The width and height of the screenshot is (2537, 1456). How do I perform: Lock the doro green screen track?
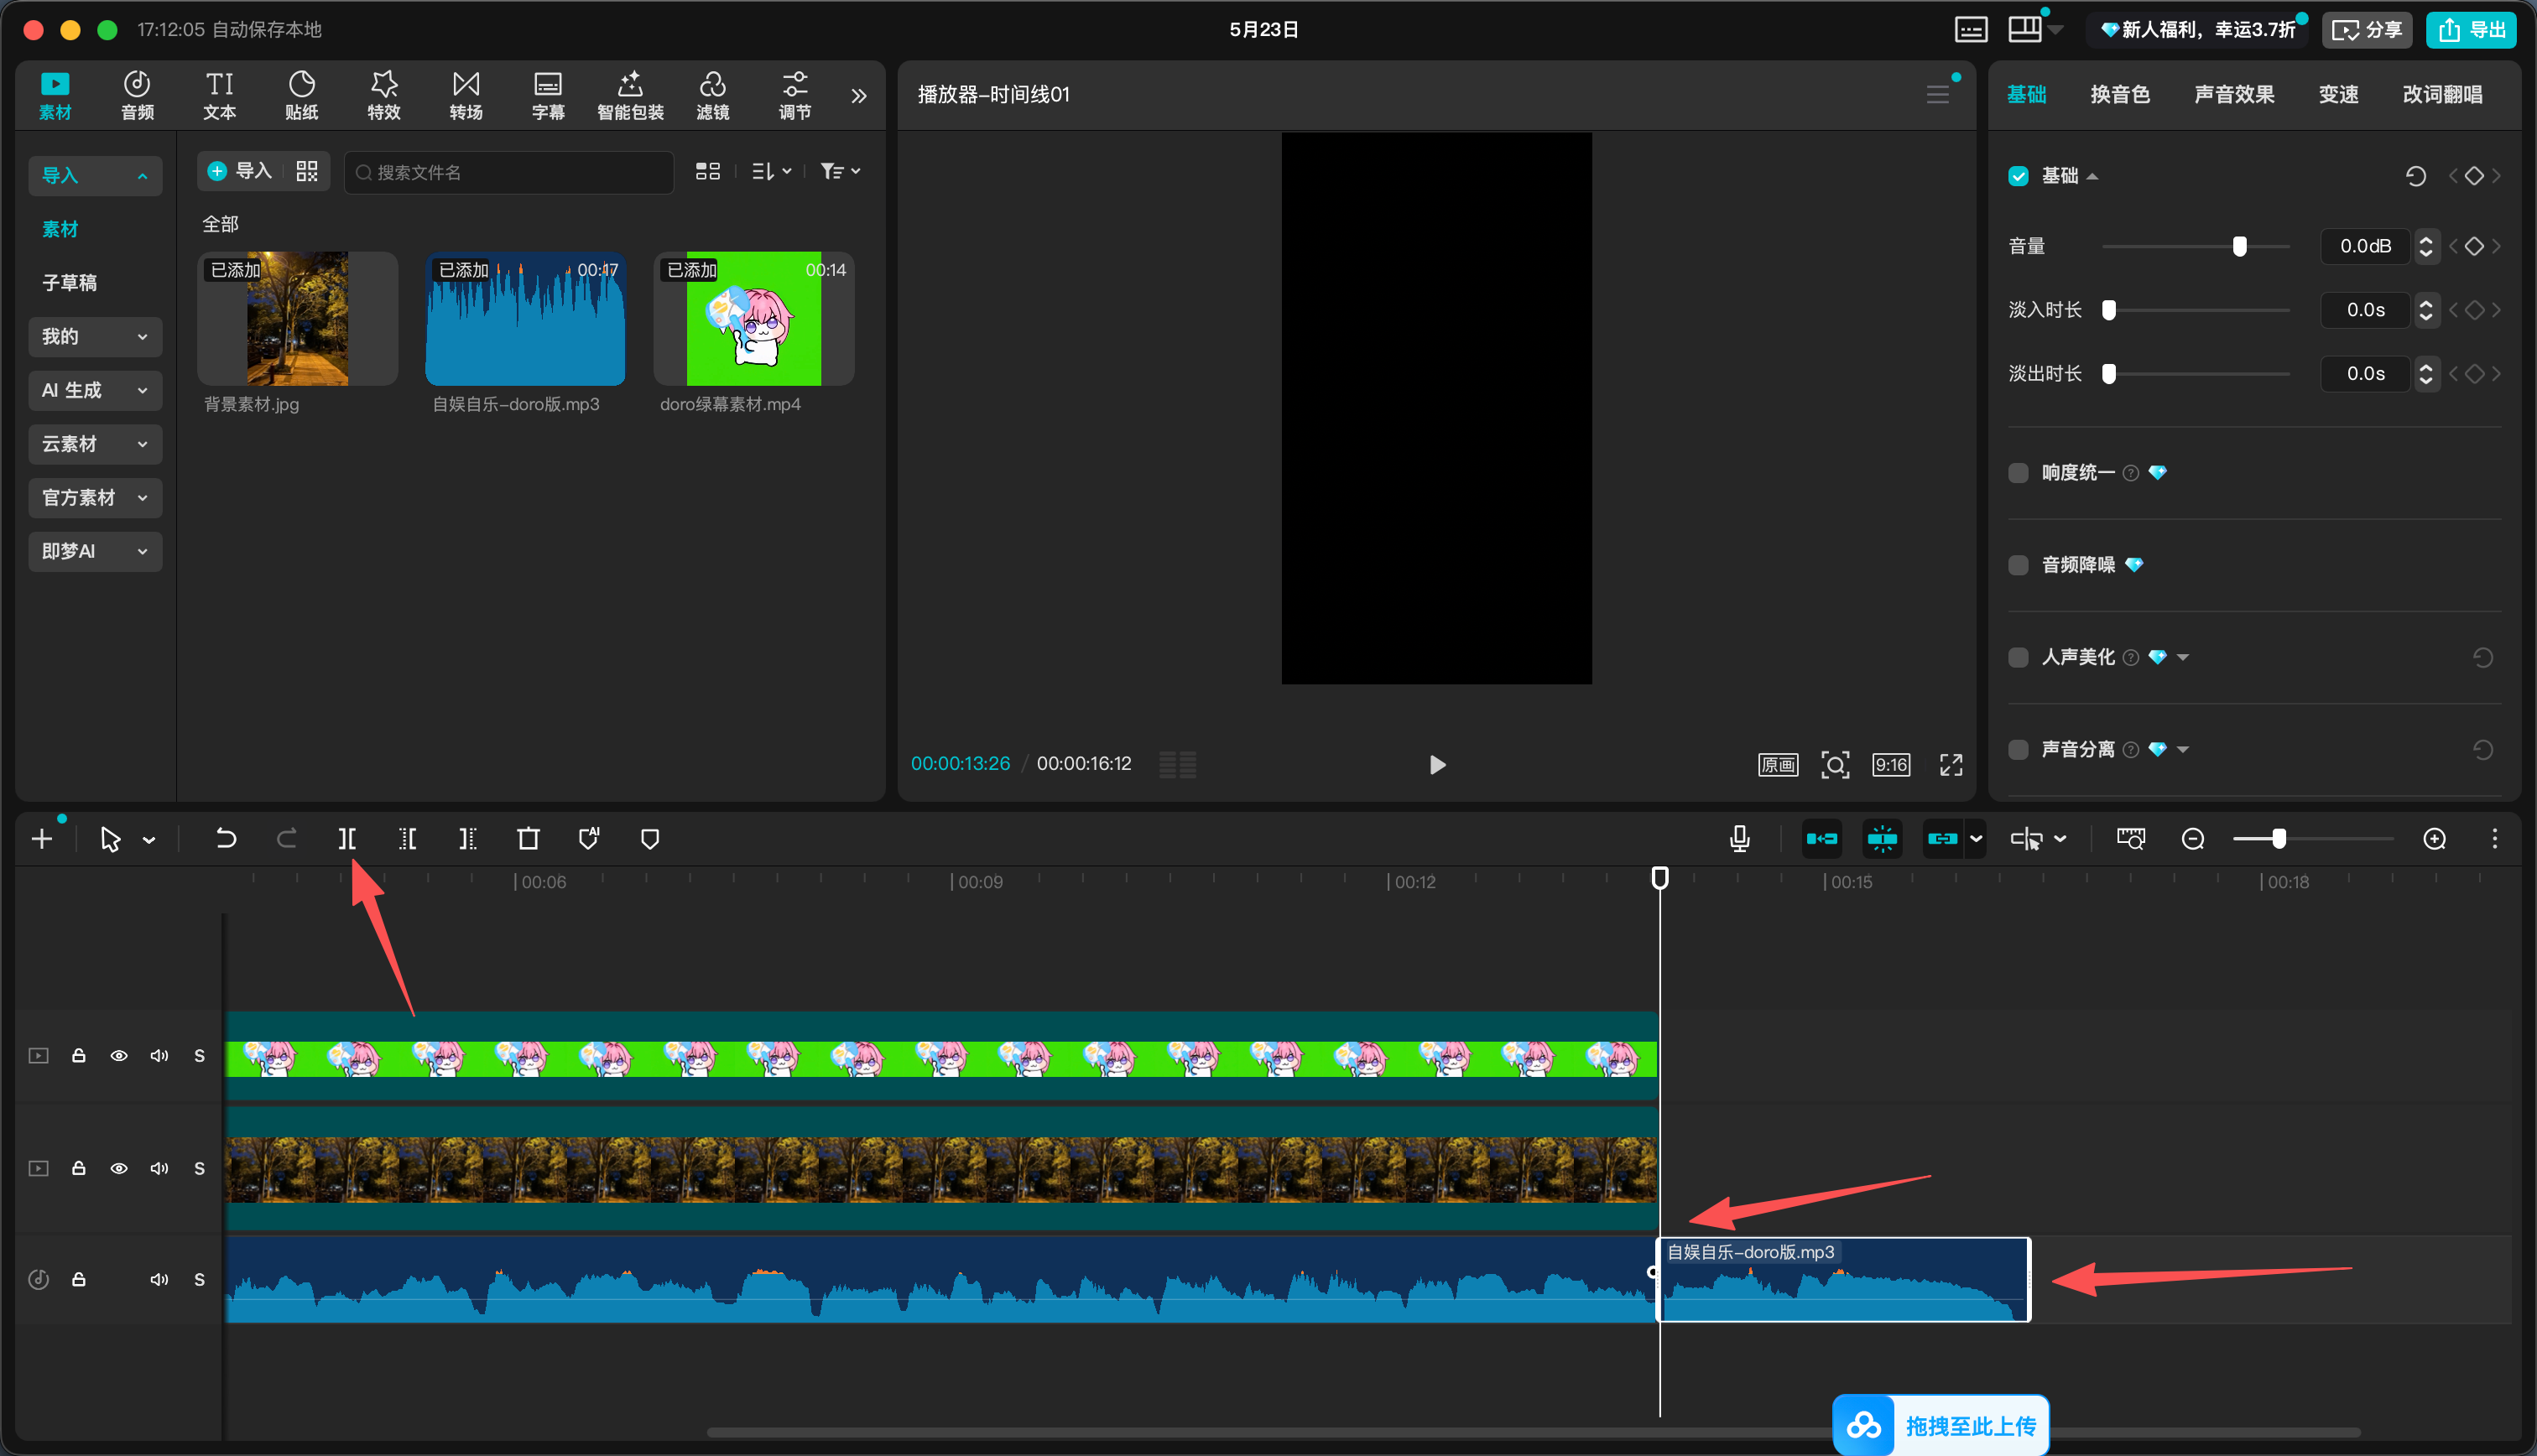click(x=78, y=1055)
